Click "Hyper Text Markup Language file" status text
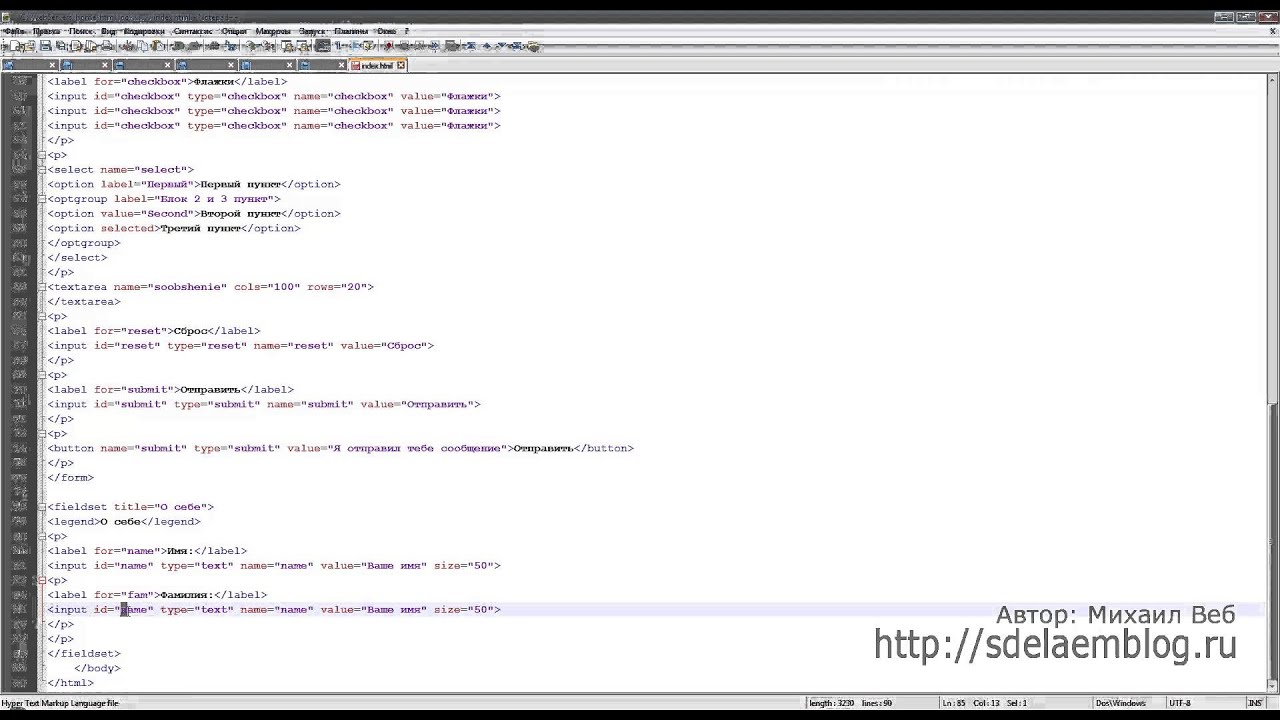Image resolution: width=1280 pixels, height=720 pixels. point(60,703)
